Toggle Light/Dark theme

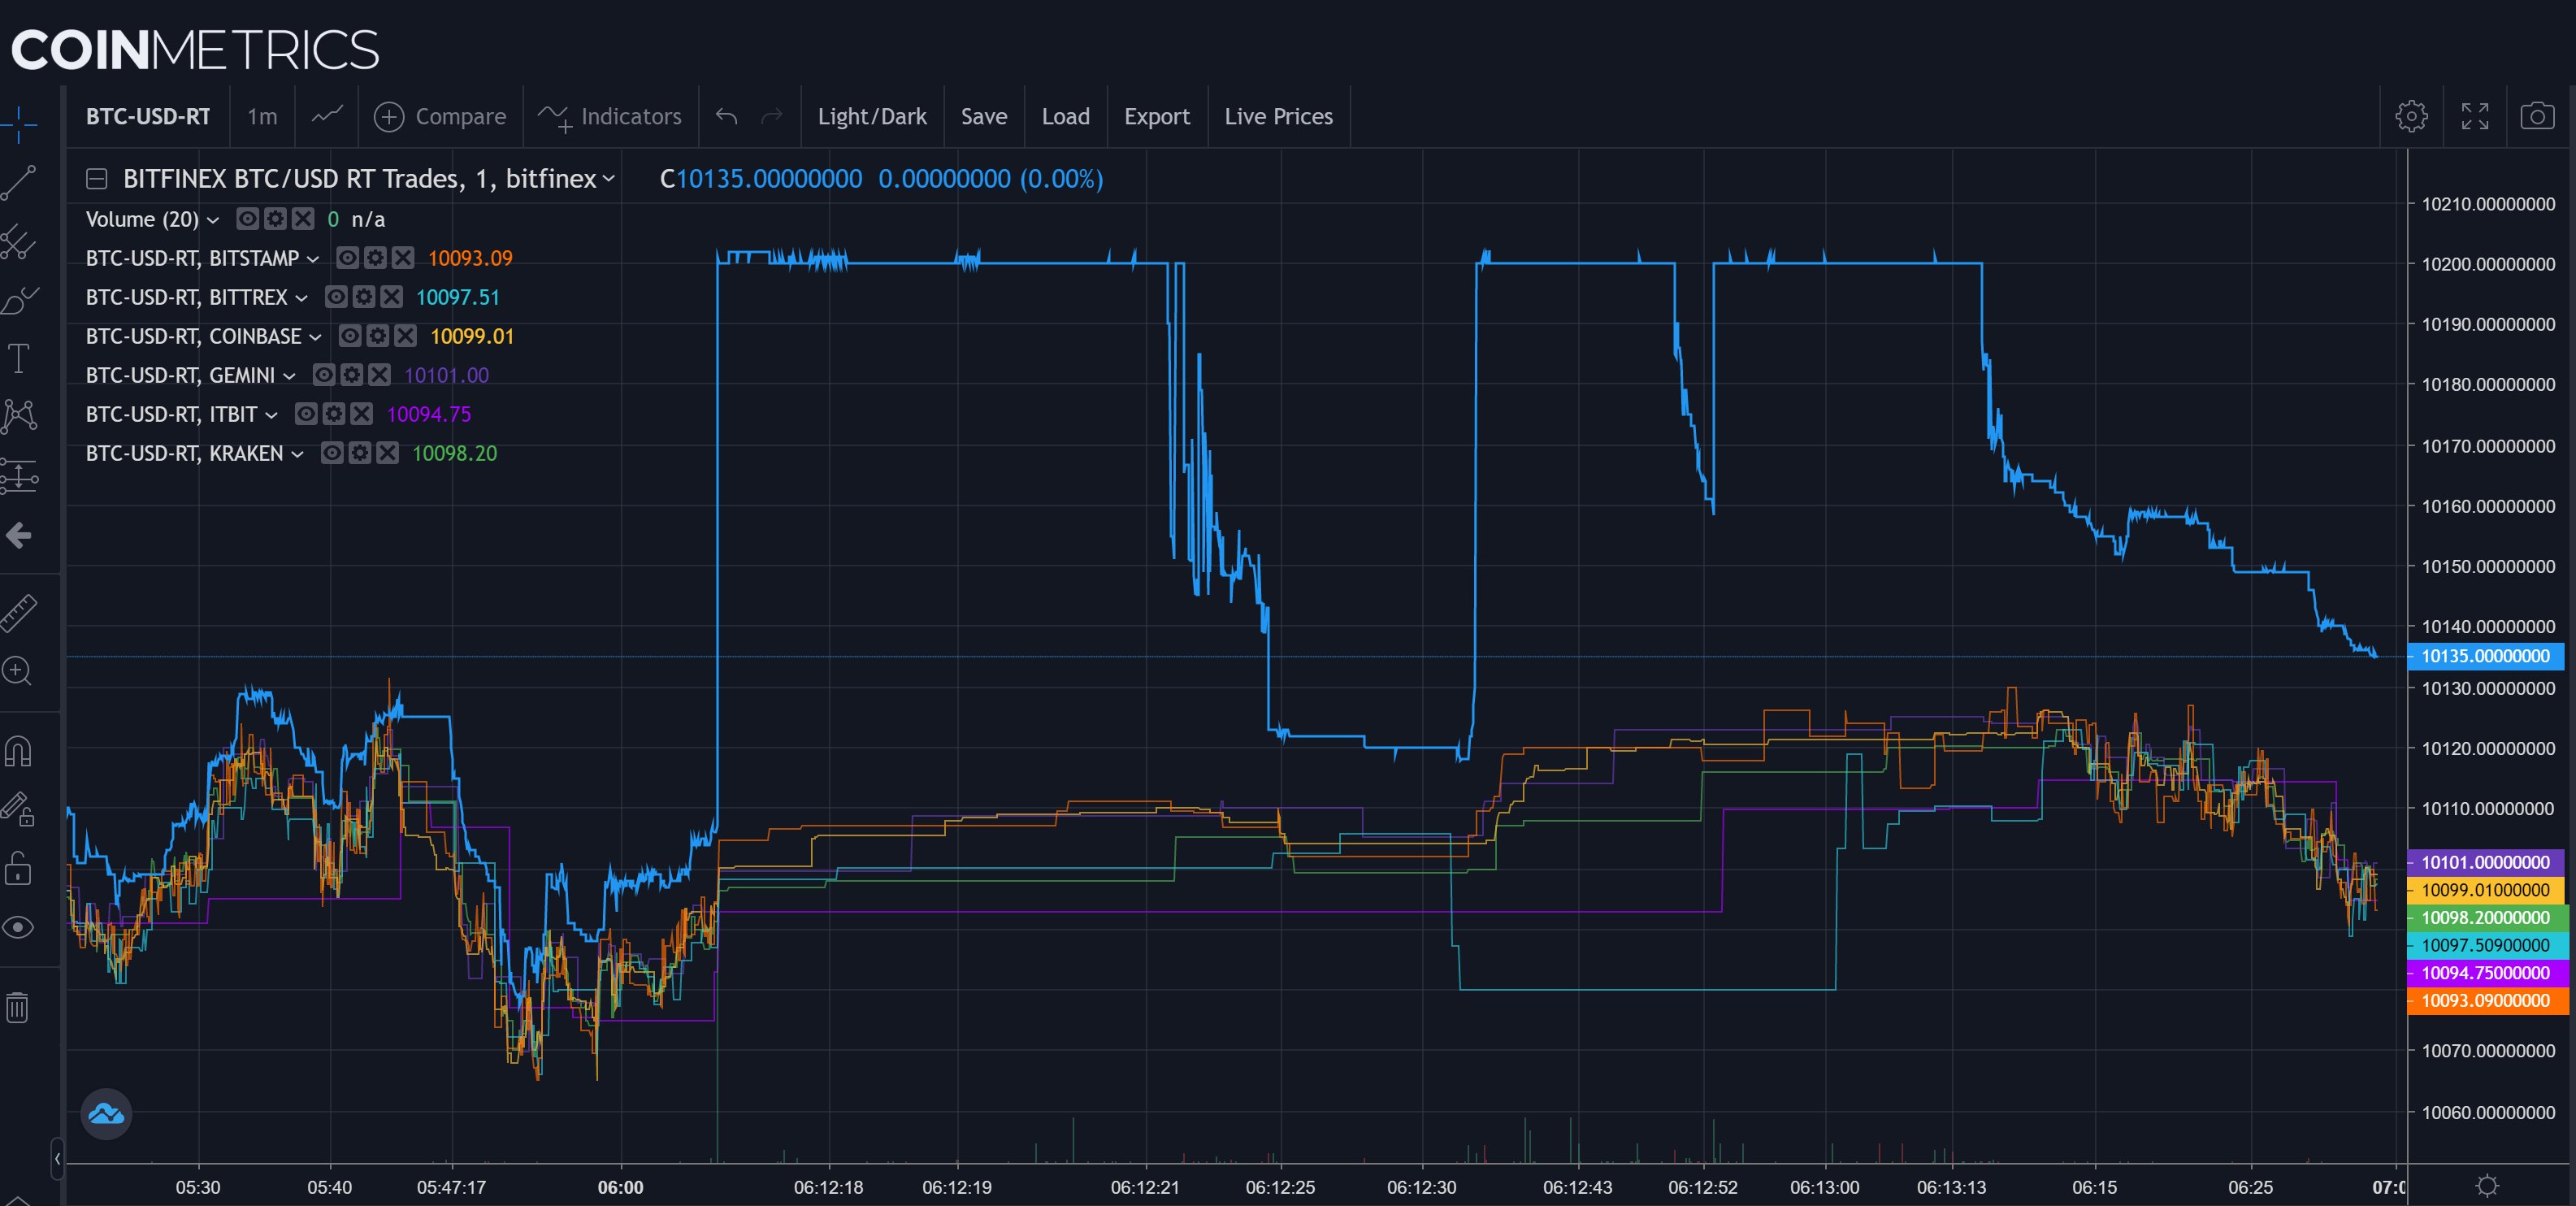coord(872,117)
